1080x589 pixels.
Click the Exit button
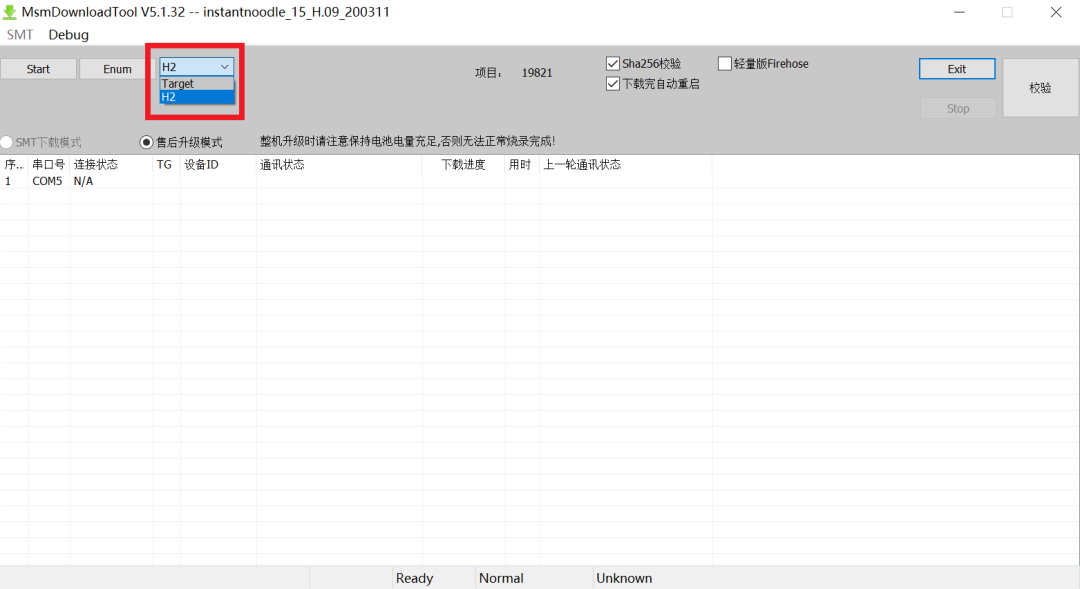tap(957, 69)
